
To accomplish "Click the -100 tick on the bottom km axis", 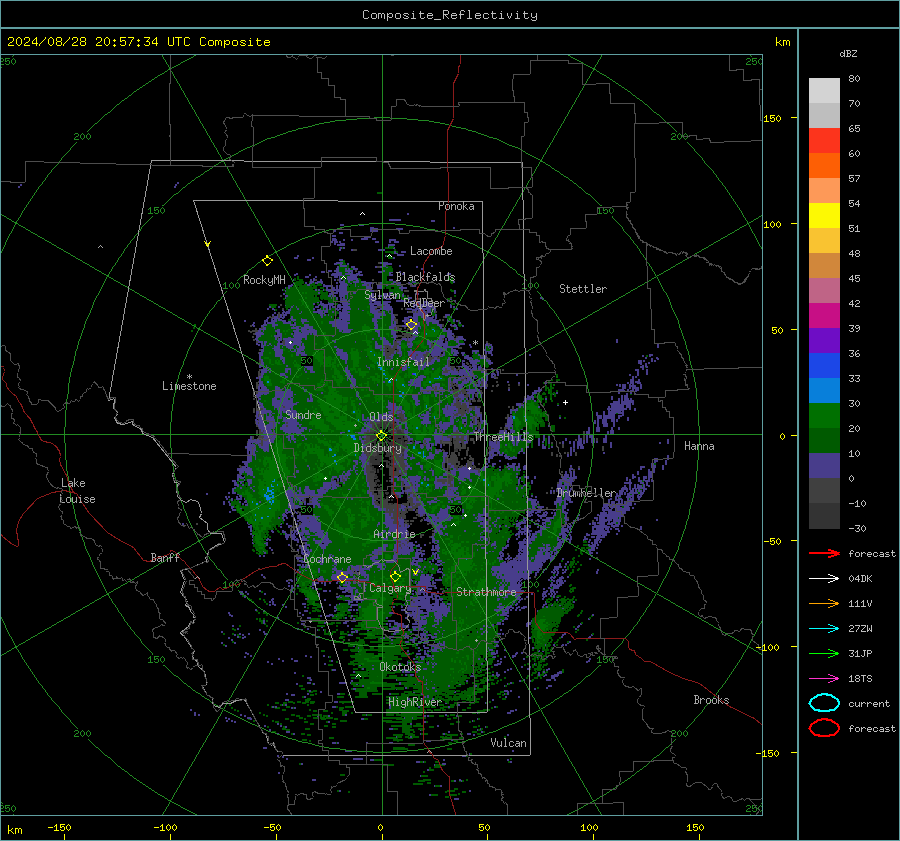I will click(165, 827).
